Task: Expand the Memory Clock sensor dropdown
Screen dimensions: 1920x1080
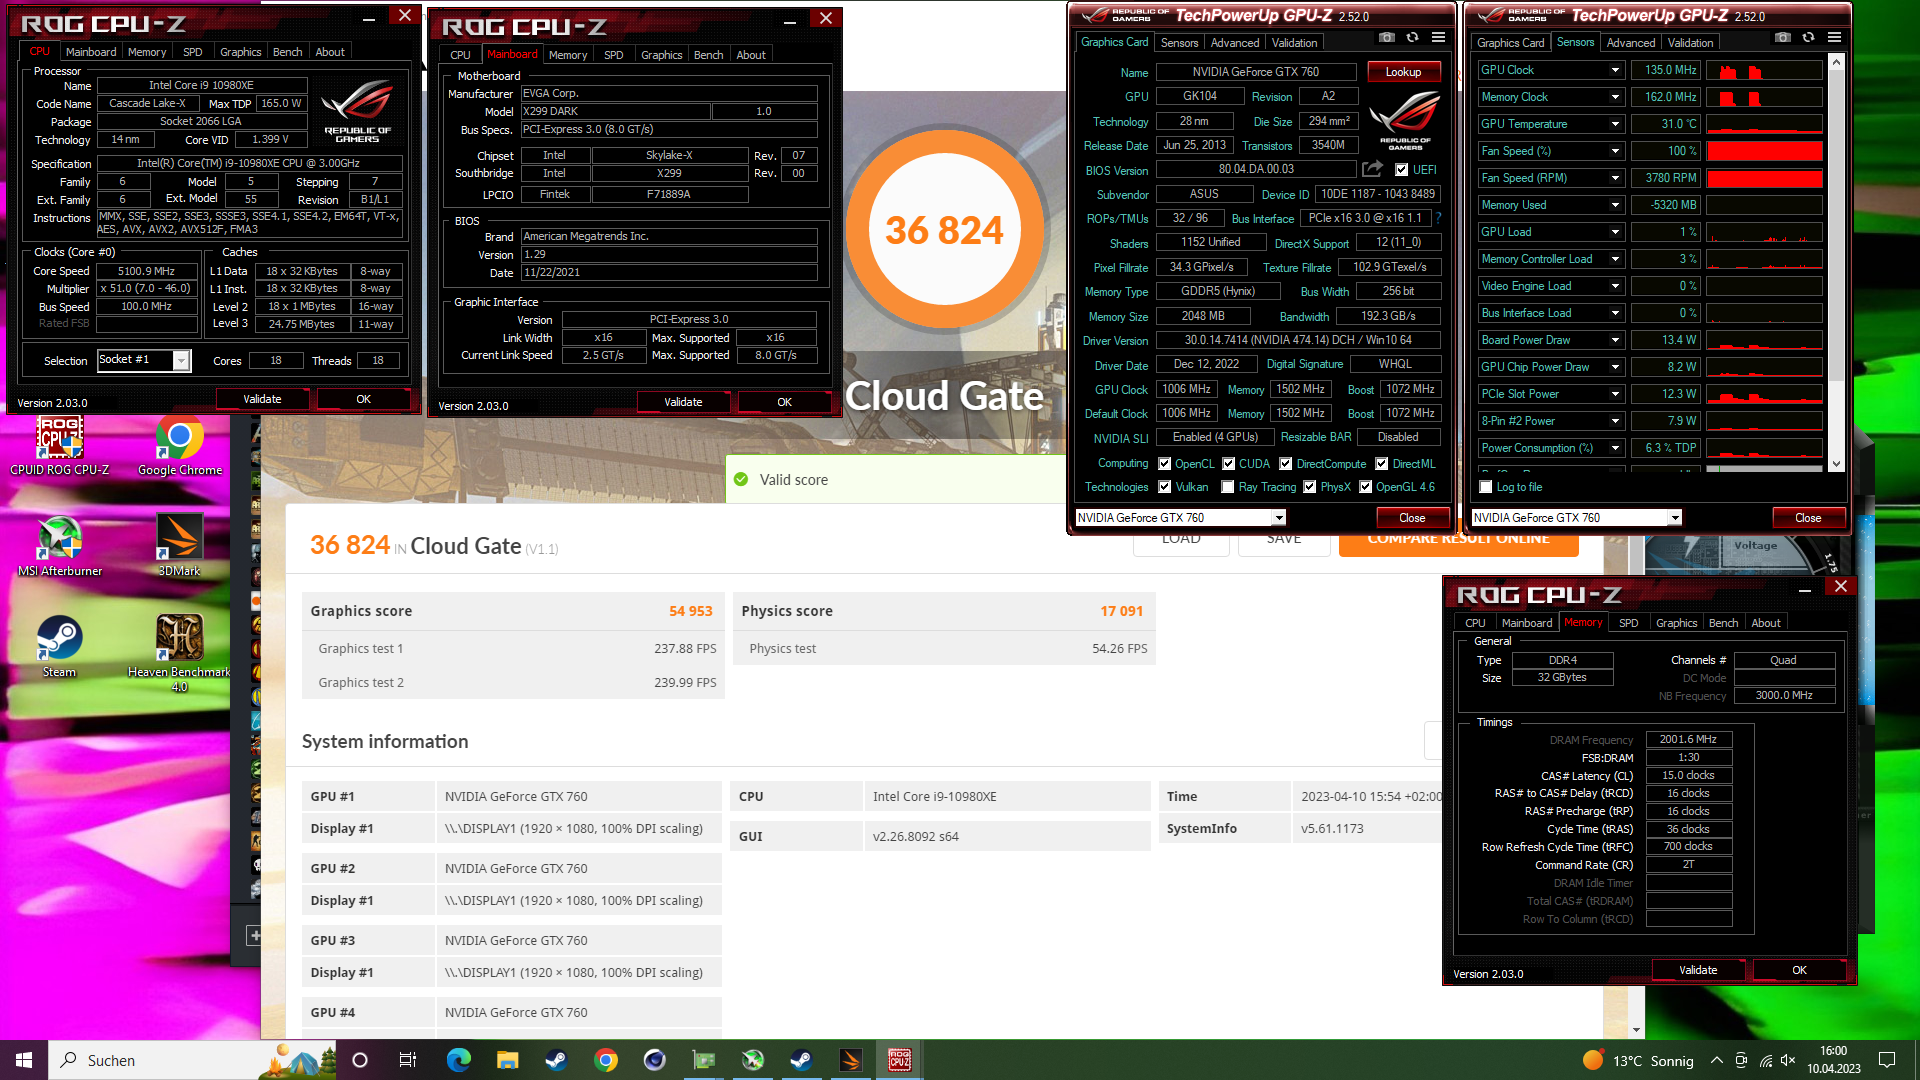Action: [1614, 97]
